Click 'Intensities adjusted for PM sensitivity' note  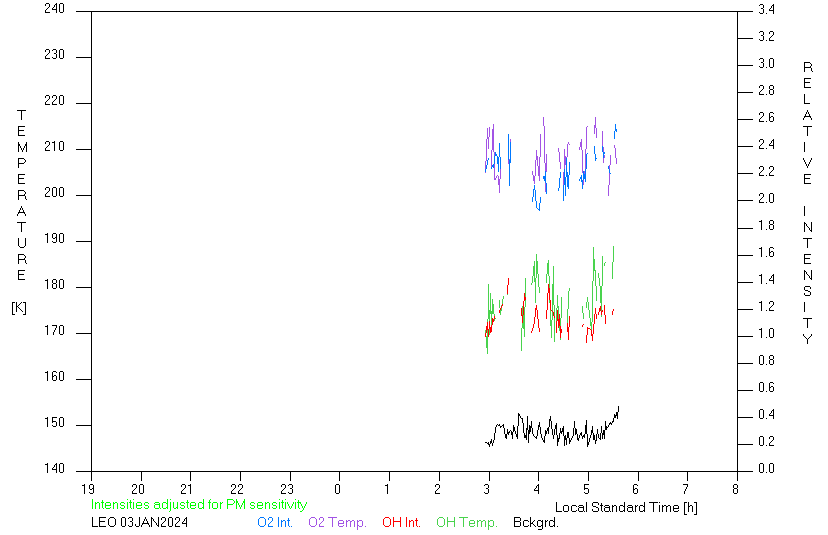point(199,504)
